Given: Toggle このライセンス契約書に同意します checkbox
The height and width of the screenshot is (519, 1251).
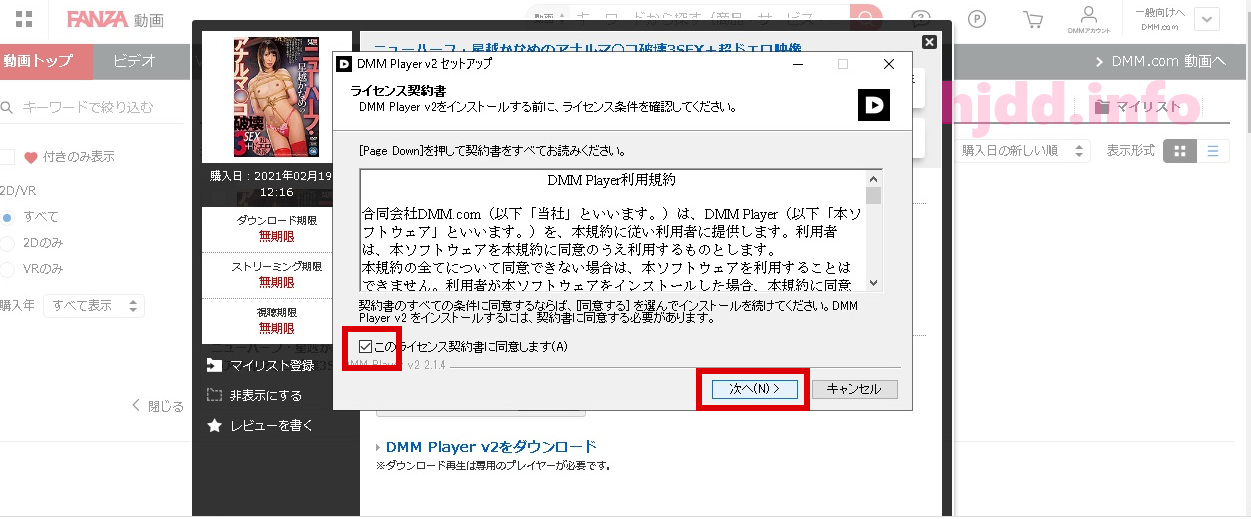Looking at the screenshot, I should [365, 346].
